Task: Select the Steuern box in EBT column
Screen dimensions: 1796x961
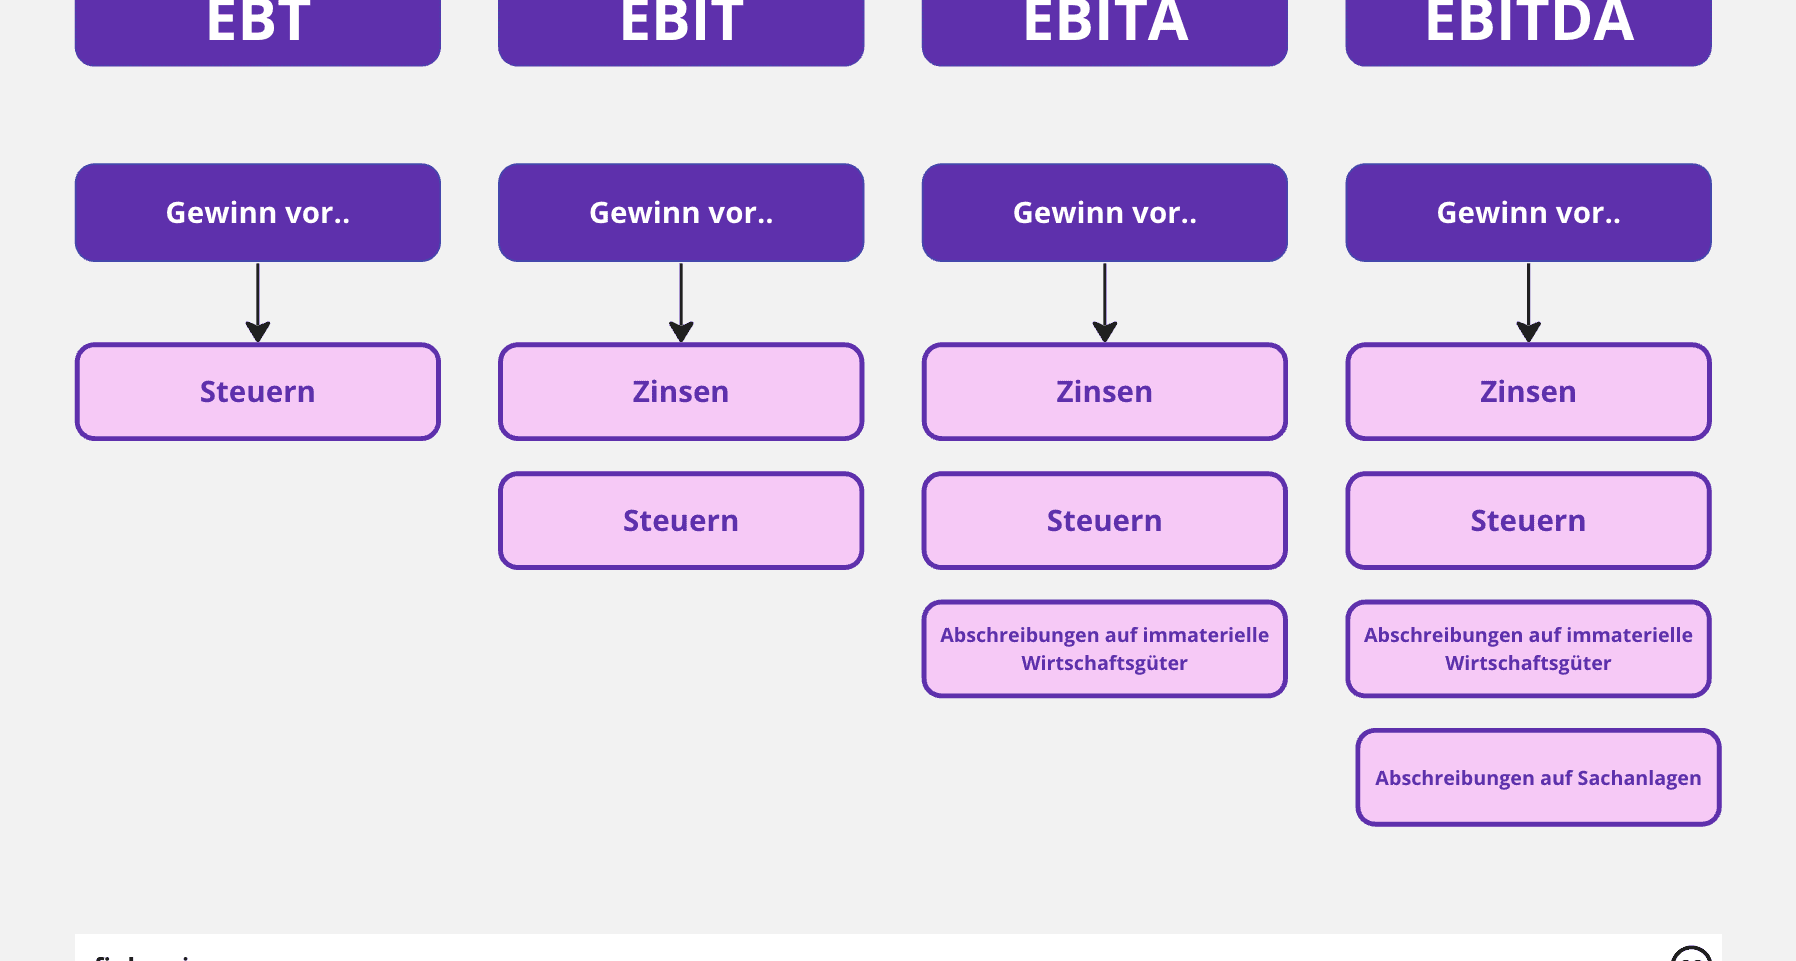Action: [x=258, y=392]
